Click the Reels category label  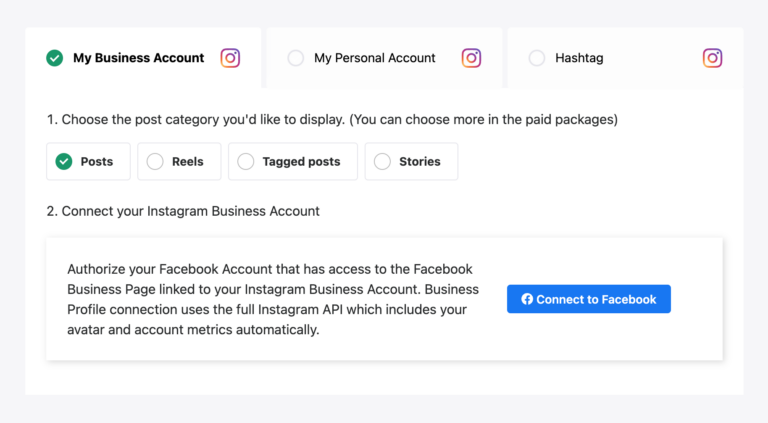[x=188, y=161]
